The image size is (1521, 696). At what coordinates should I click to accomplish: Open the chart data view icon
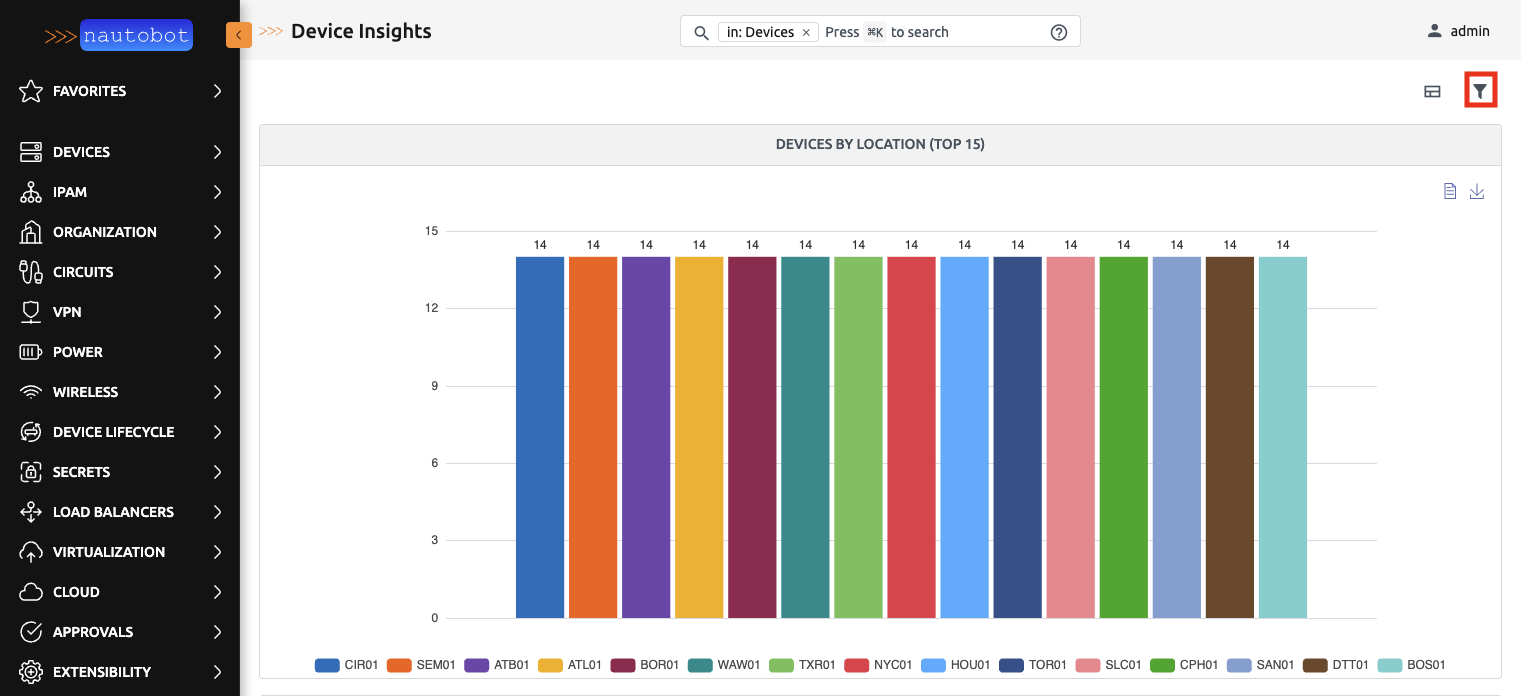(x=1450, y=190)
